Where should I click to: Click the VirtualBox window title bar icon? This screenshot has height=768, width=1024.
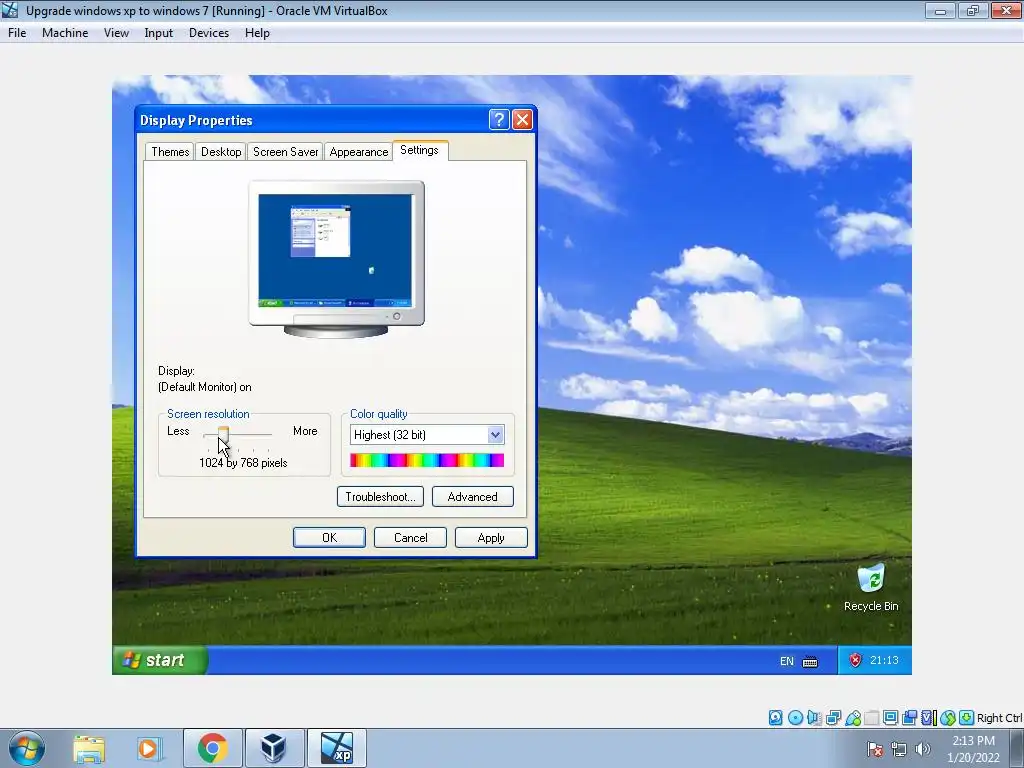point(10,10)
